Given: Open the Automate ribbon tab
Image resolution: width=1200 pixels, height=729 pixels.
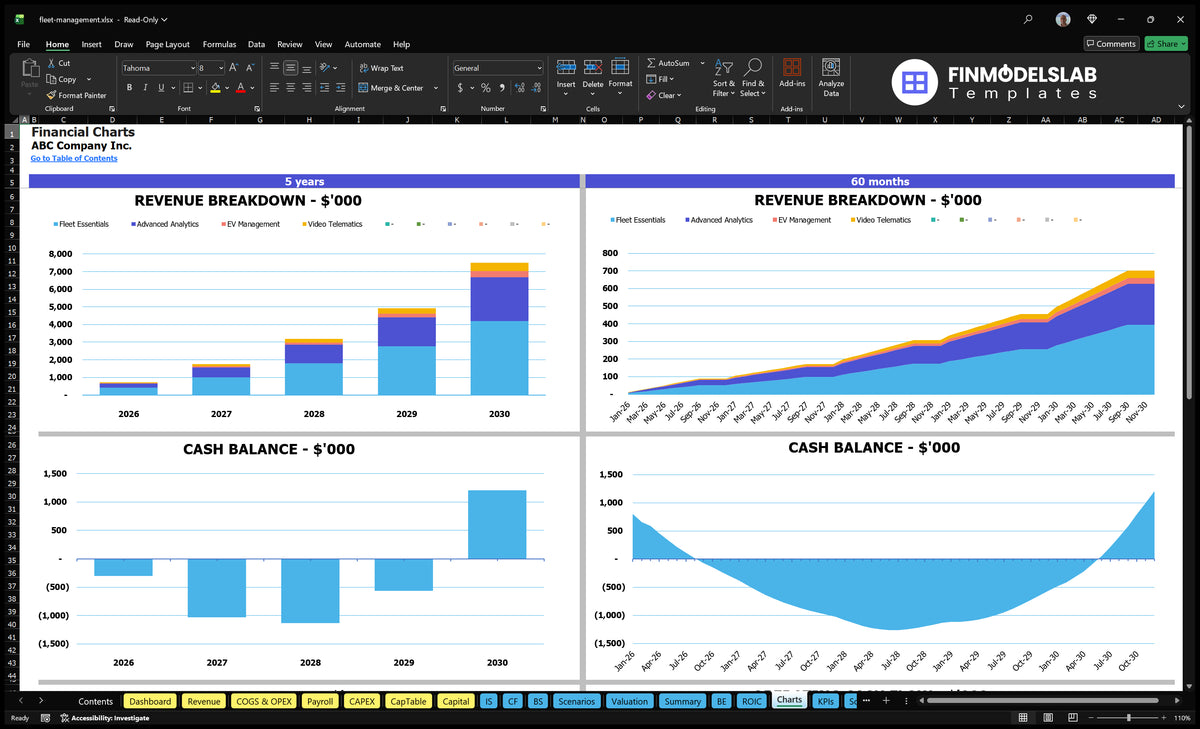Looking at the screenshot, I should coord(362,44).
